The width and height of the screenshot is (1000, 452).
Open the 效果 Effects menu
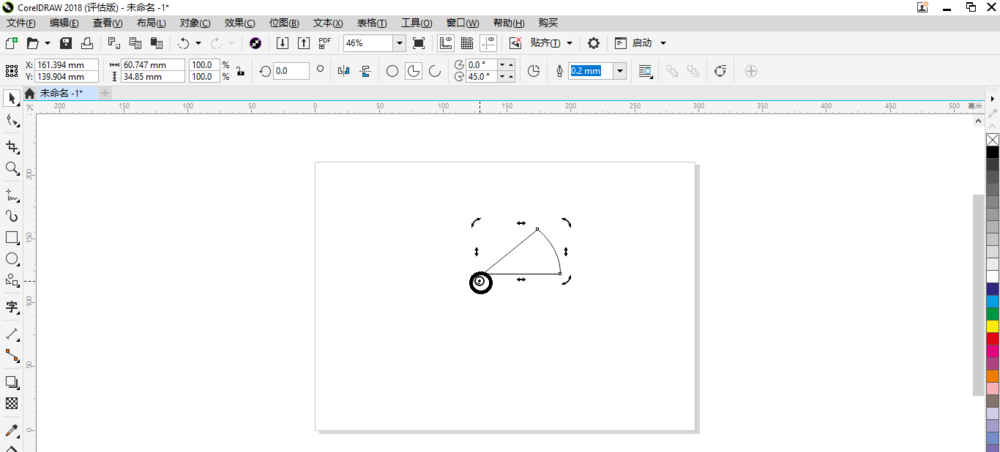240,23
